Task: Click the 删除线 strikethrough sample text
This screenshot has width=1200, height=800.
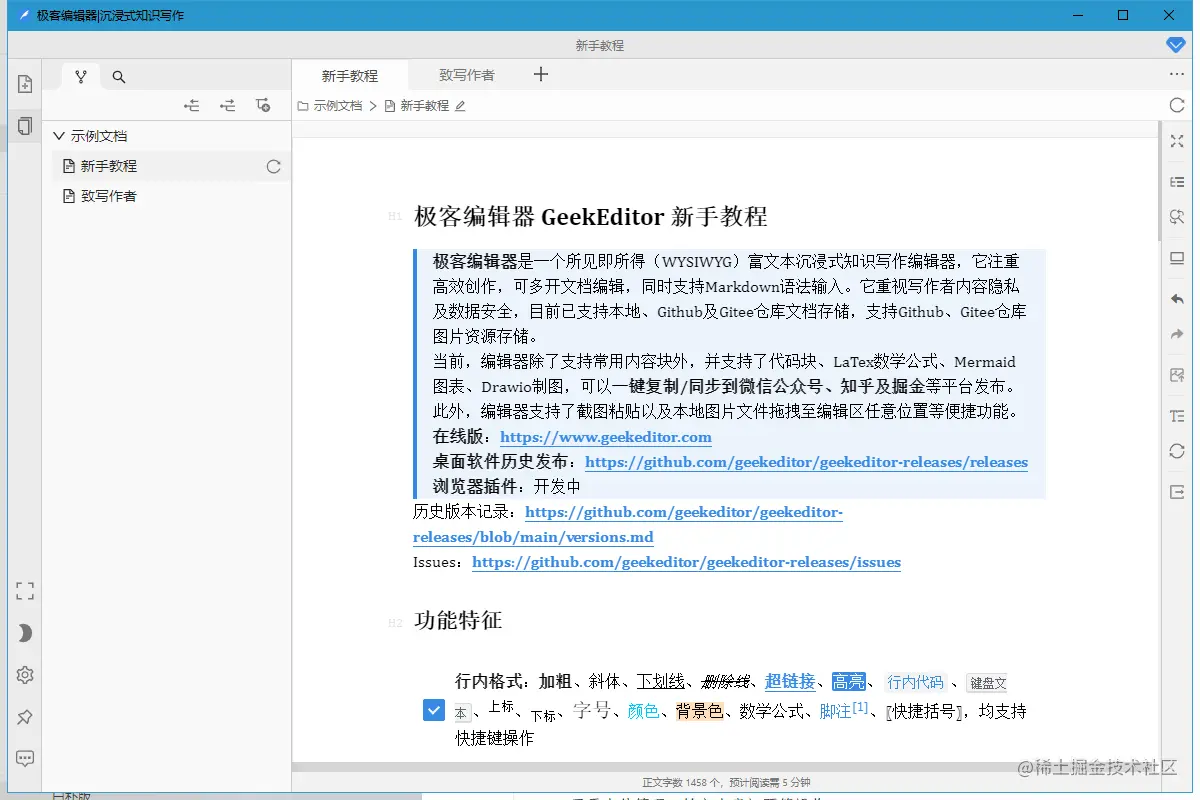Action: pyautogui.click(x=726, y=682)
